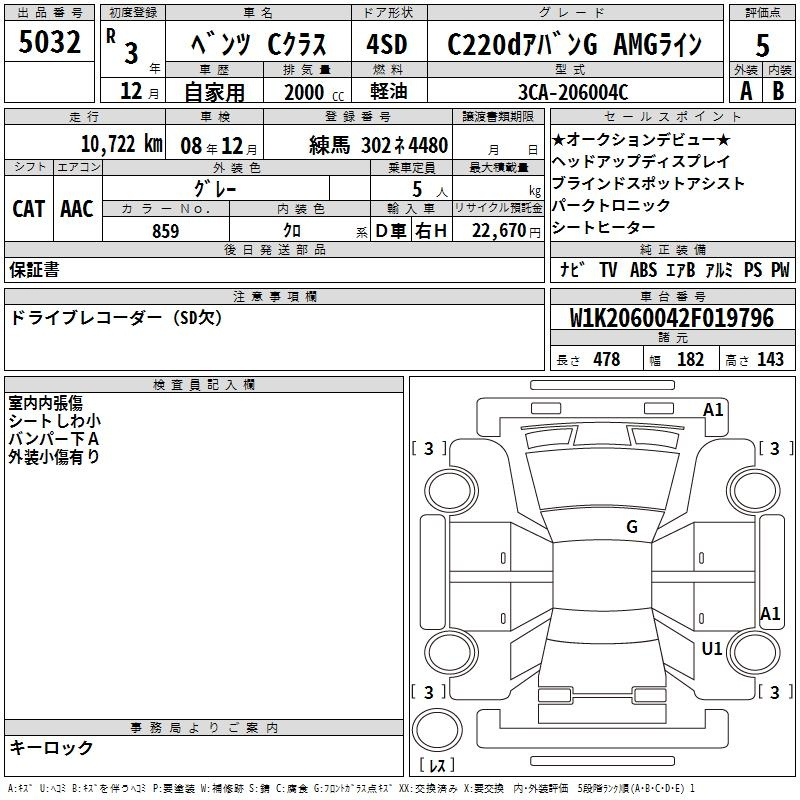Click the U1 dent mark on the diagram
This screenshot has height=800, width=800.
(711, 649)
